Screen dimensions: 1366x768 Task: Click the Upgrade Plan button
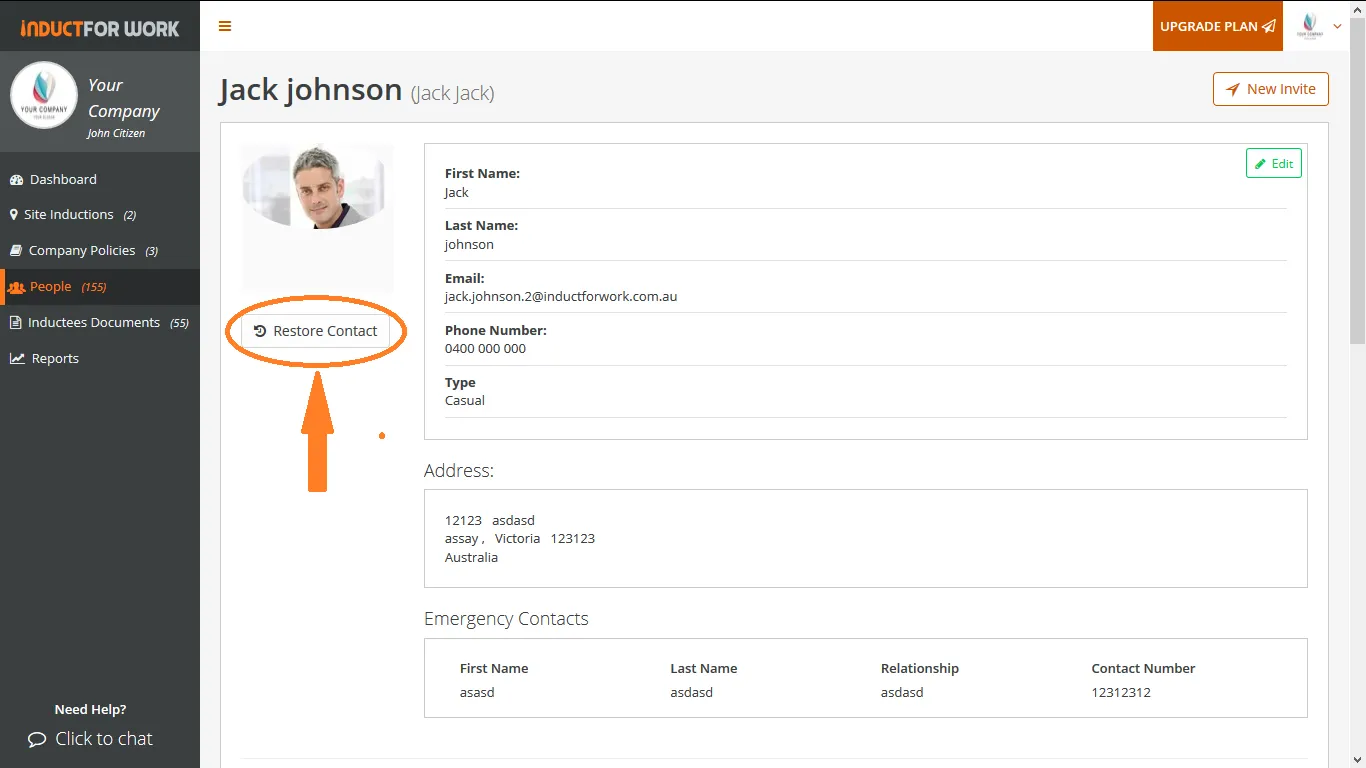click(x=1218, y=26)
